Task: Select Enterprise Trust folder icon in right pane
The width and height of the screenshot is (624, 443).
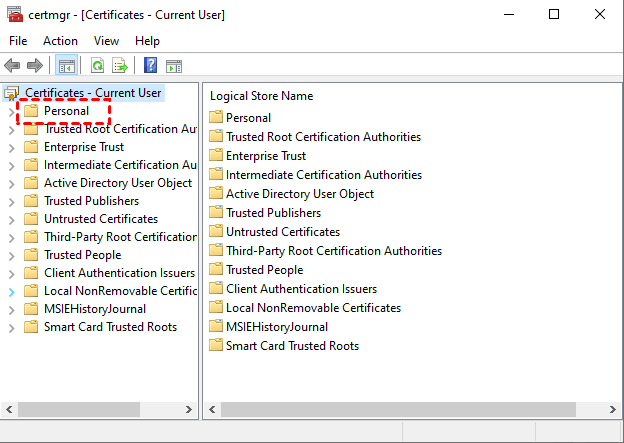Action: pos(216,156)
